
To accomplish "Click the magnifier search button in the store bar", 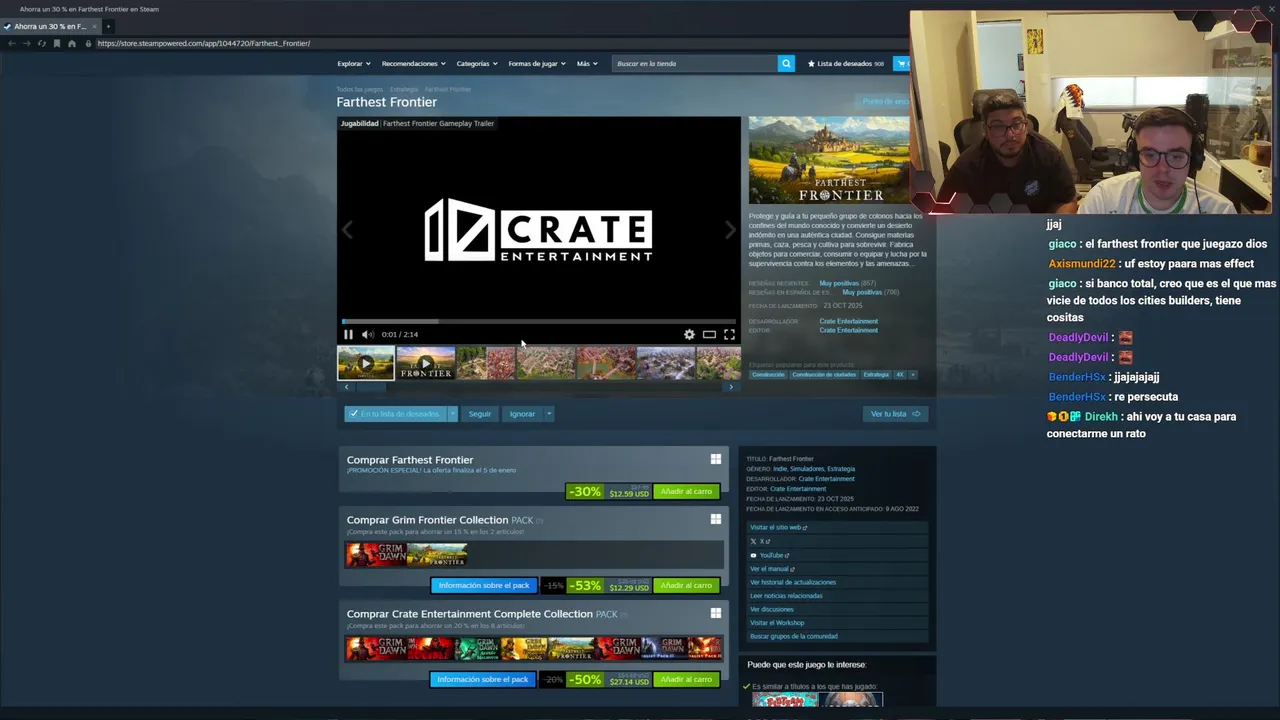I will coord(786,63).
